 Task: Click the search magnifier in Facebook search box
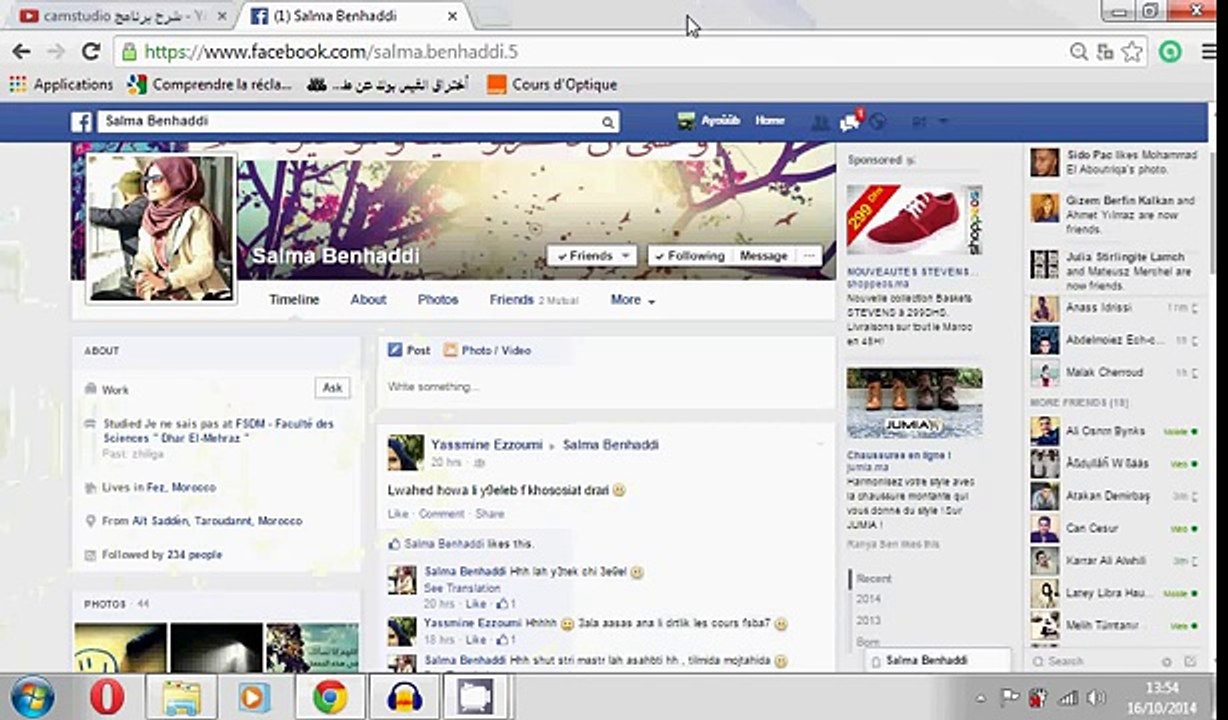[607, 122]
